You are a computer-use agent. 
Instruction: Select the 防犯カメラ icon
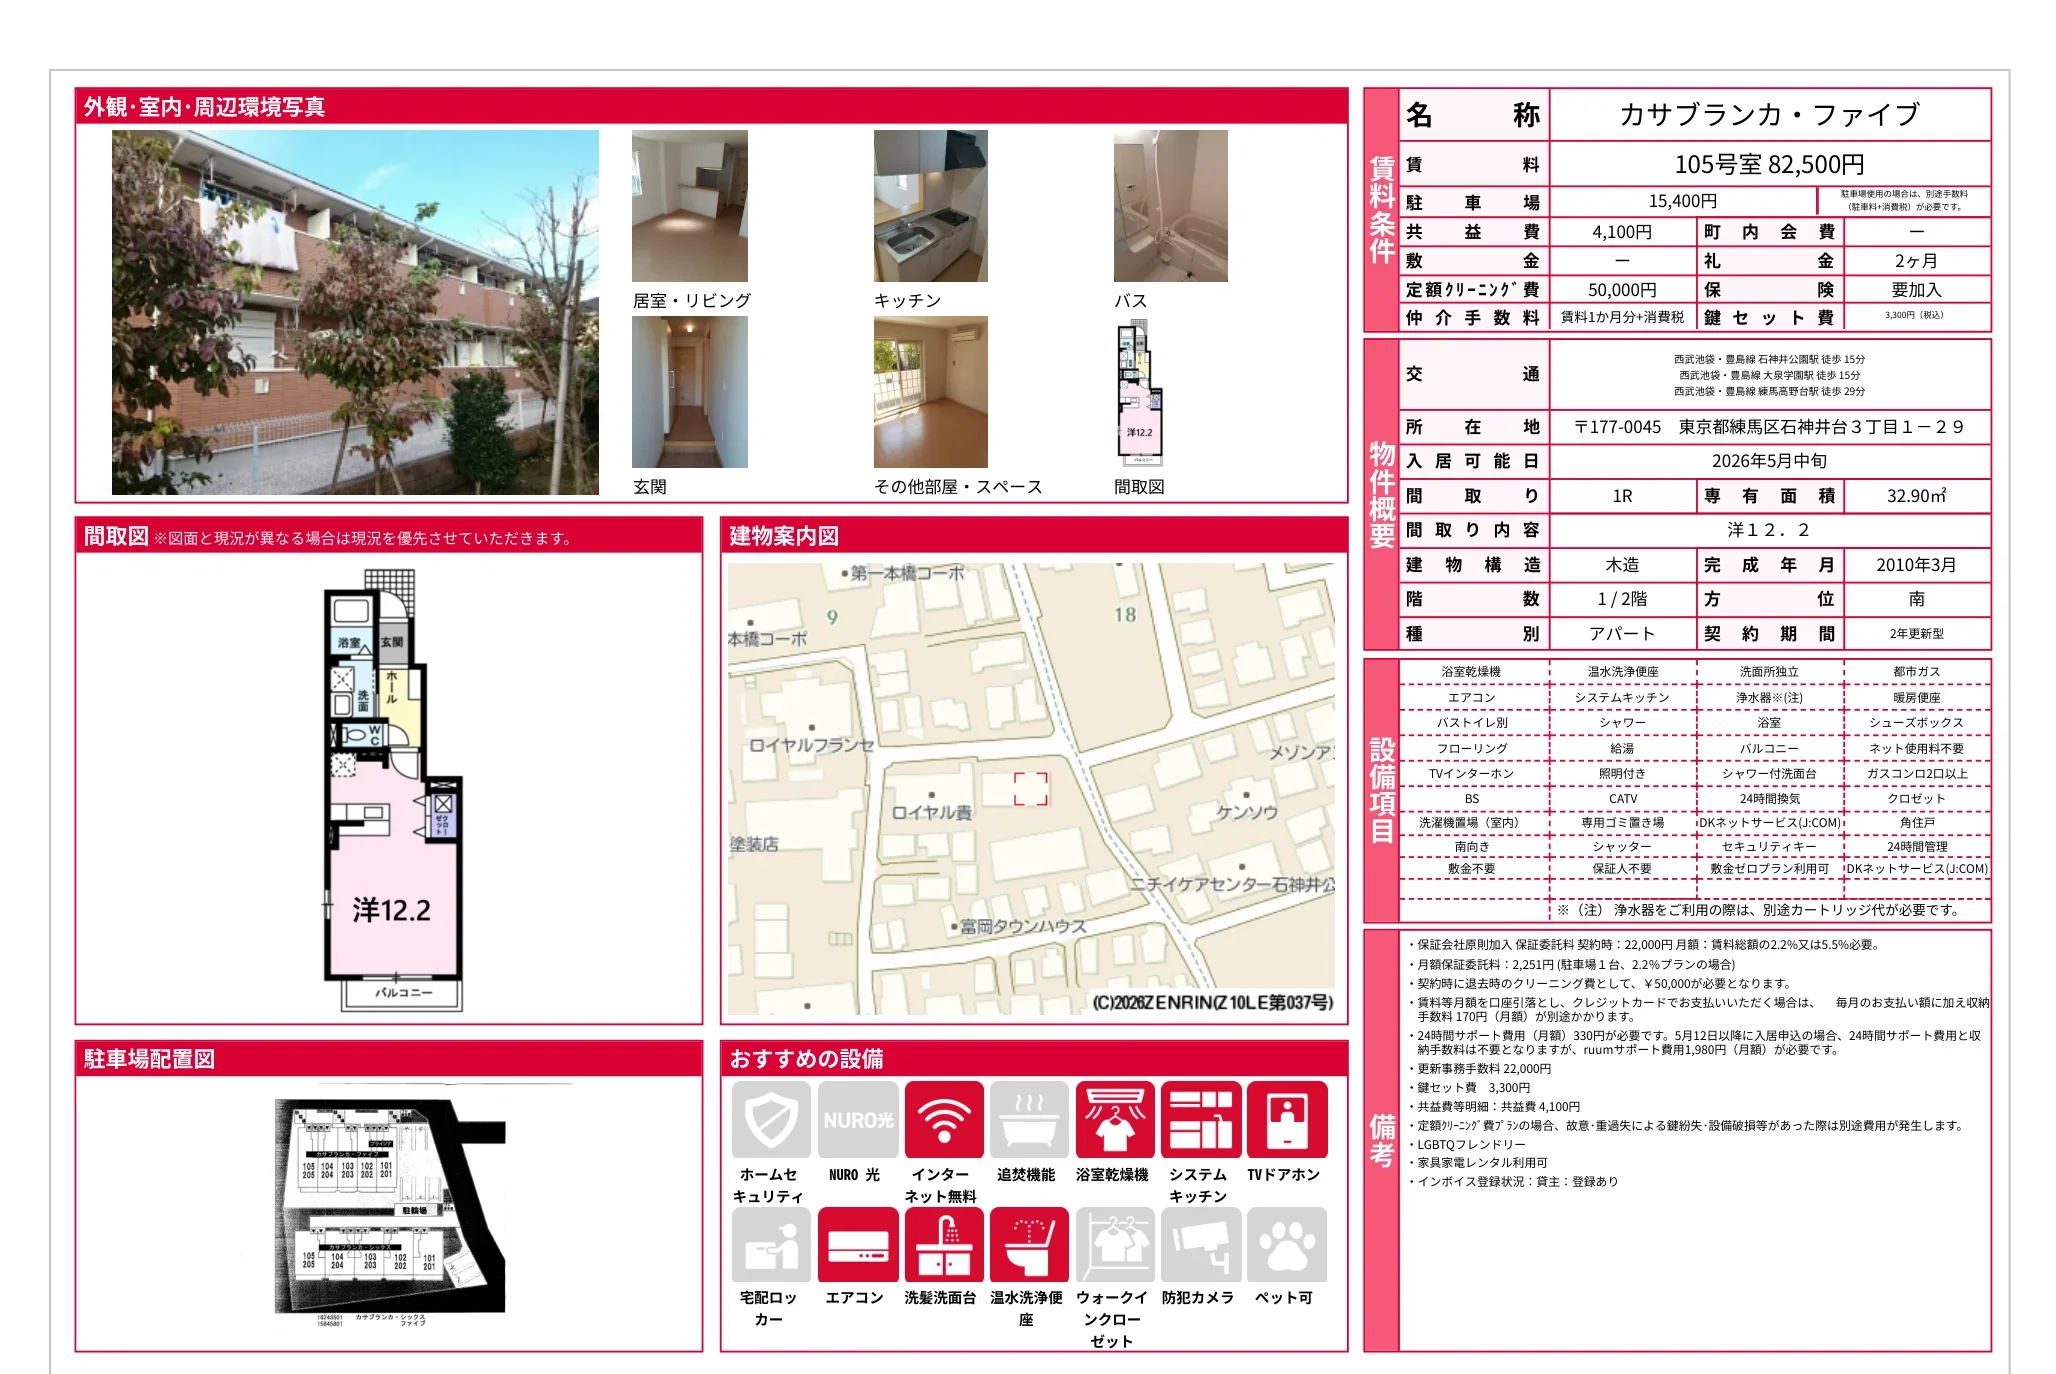coord(1200,1245)
